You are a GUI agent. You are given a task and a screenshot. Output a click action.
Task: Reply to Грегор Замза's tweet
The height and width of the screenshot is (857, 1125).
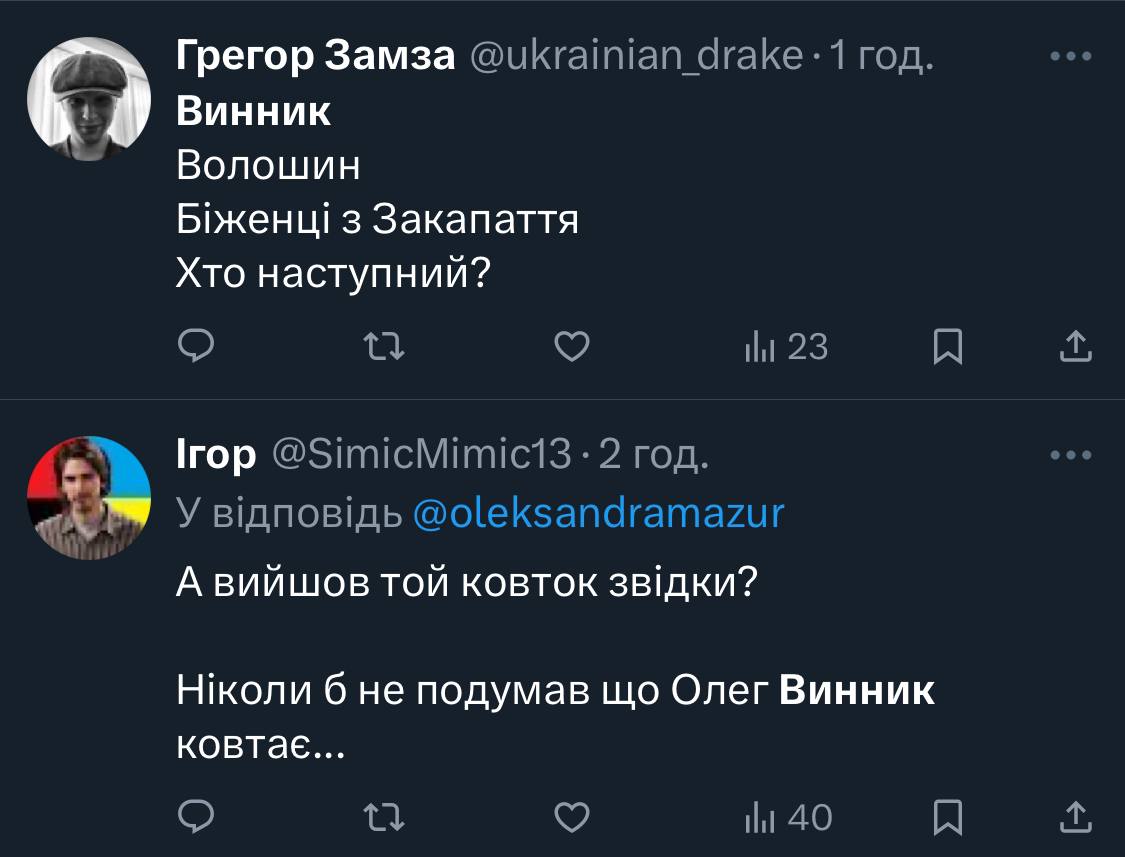tap(196, 347)
